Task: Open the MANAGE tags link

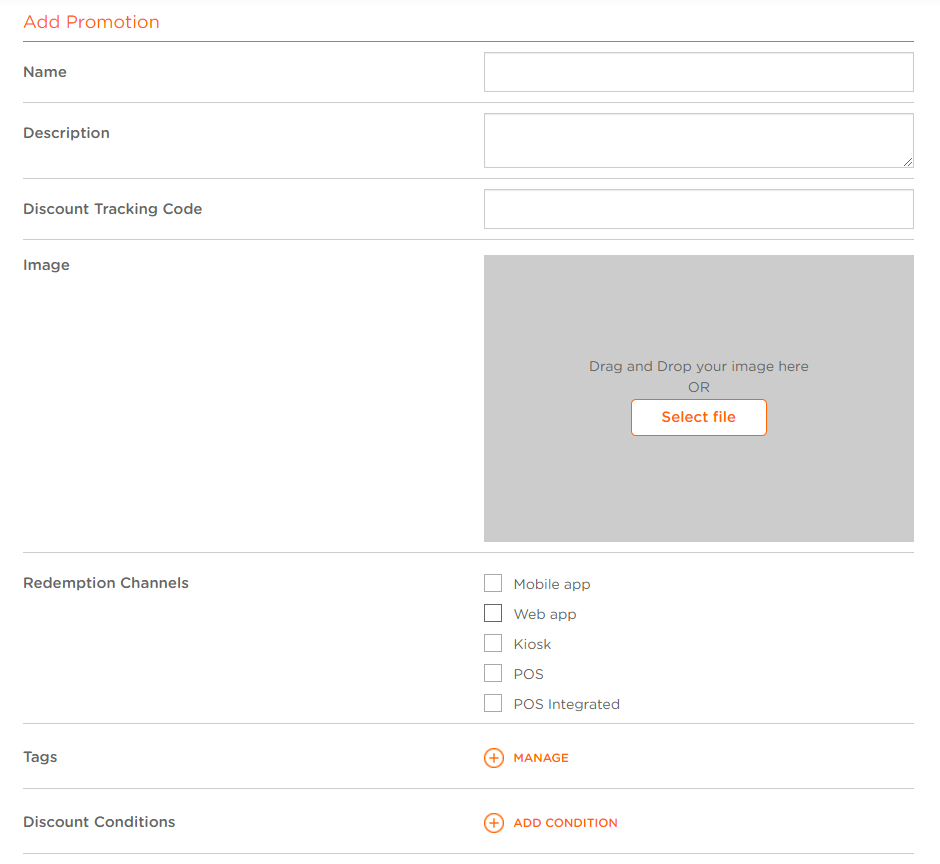Action: 541,758
